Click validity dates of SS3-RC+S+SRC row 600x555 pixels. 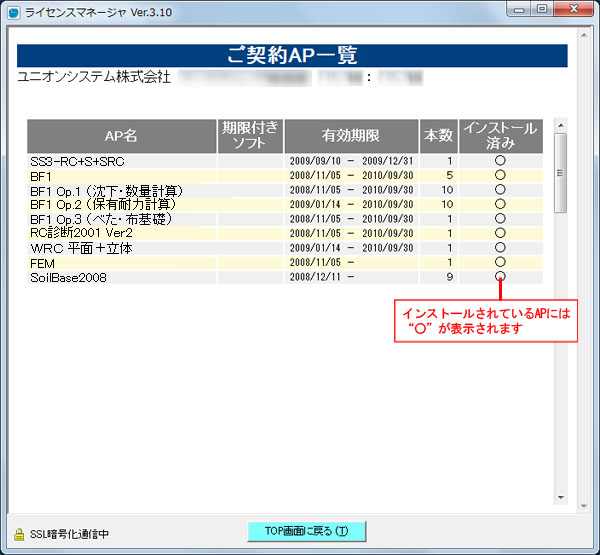tap(351, 161)
